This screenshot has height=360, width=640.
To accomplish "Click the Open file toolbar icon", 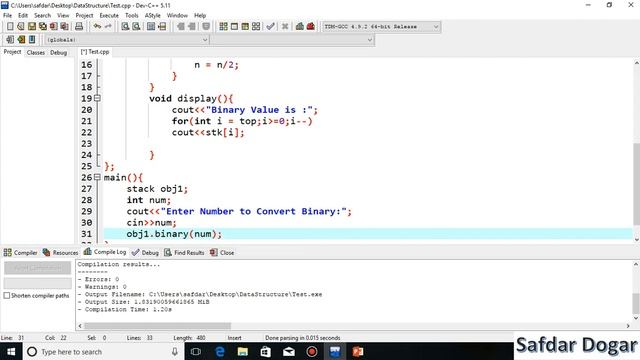I will (x=21, y=27).
